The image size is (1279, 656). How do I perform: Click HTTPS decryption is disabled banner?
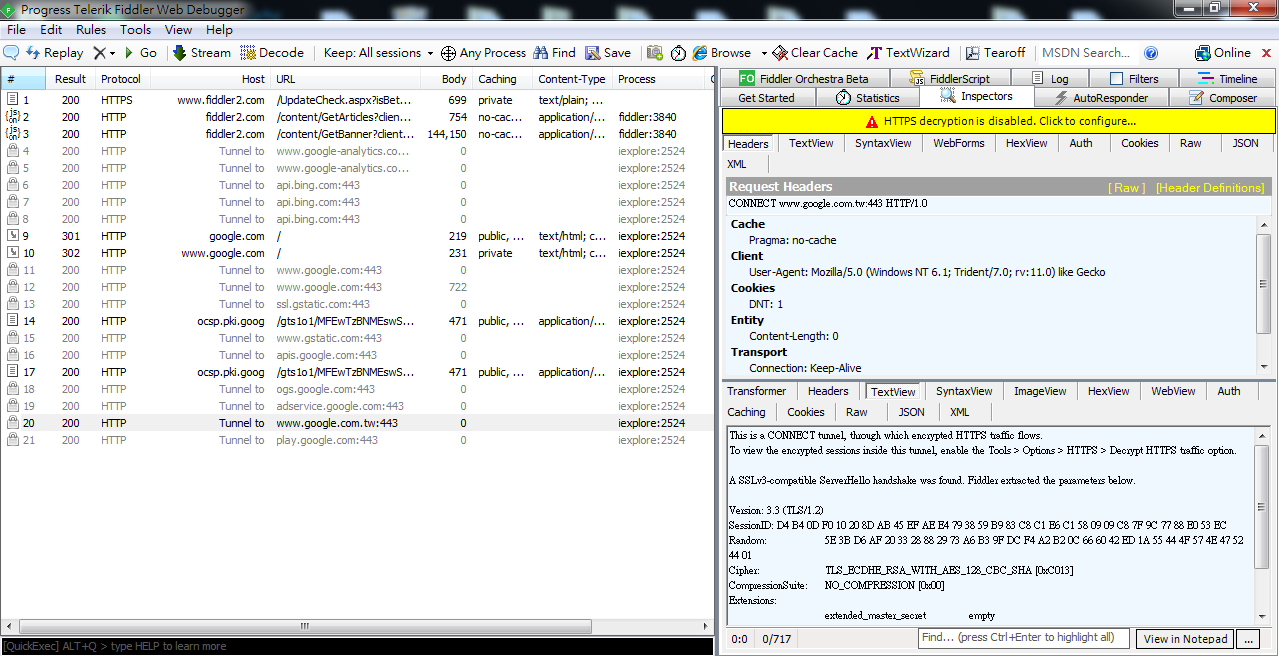(999, 121)
